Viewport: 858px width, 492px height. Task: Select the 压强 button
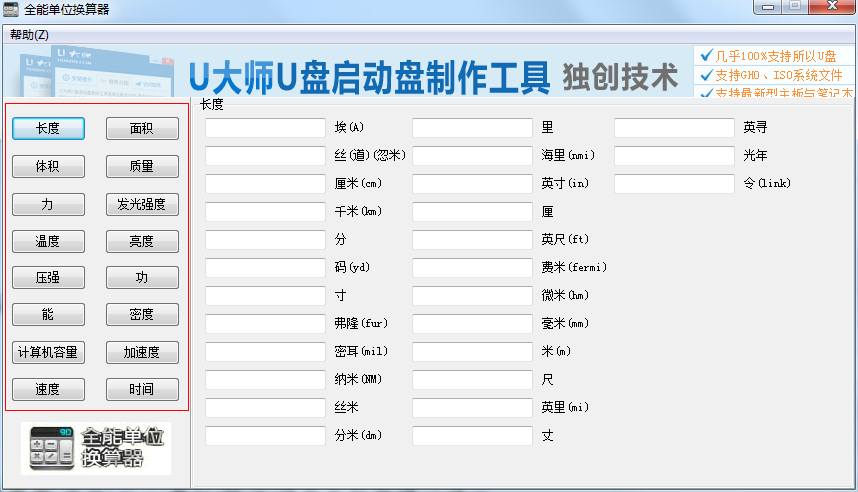(x=48, y=277)
